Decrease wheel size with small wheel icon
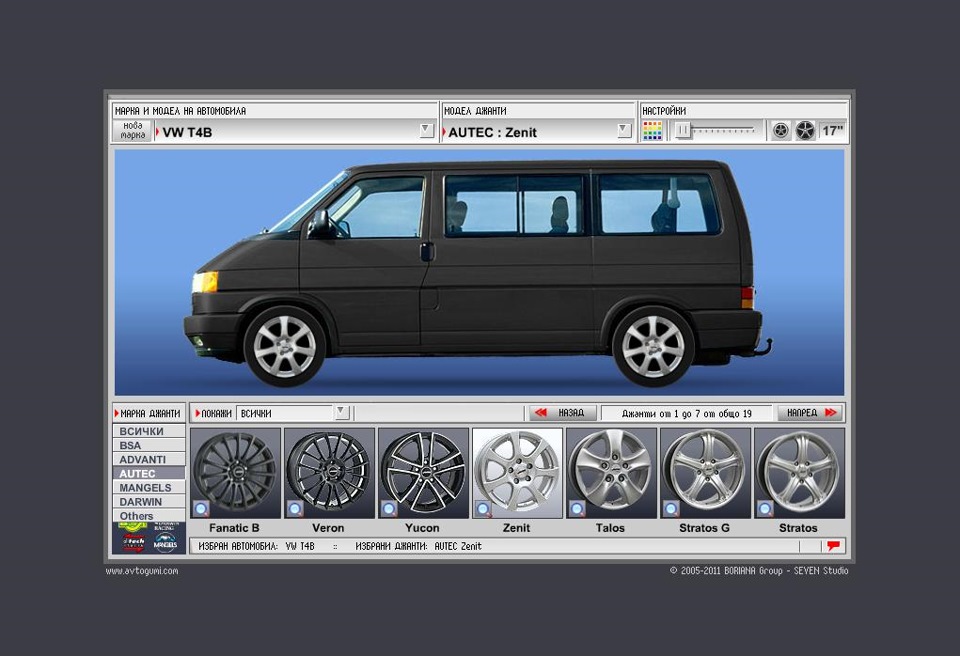Image resolution: width=960 pixels, height=656 pixels. (x=780, y=130)
